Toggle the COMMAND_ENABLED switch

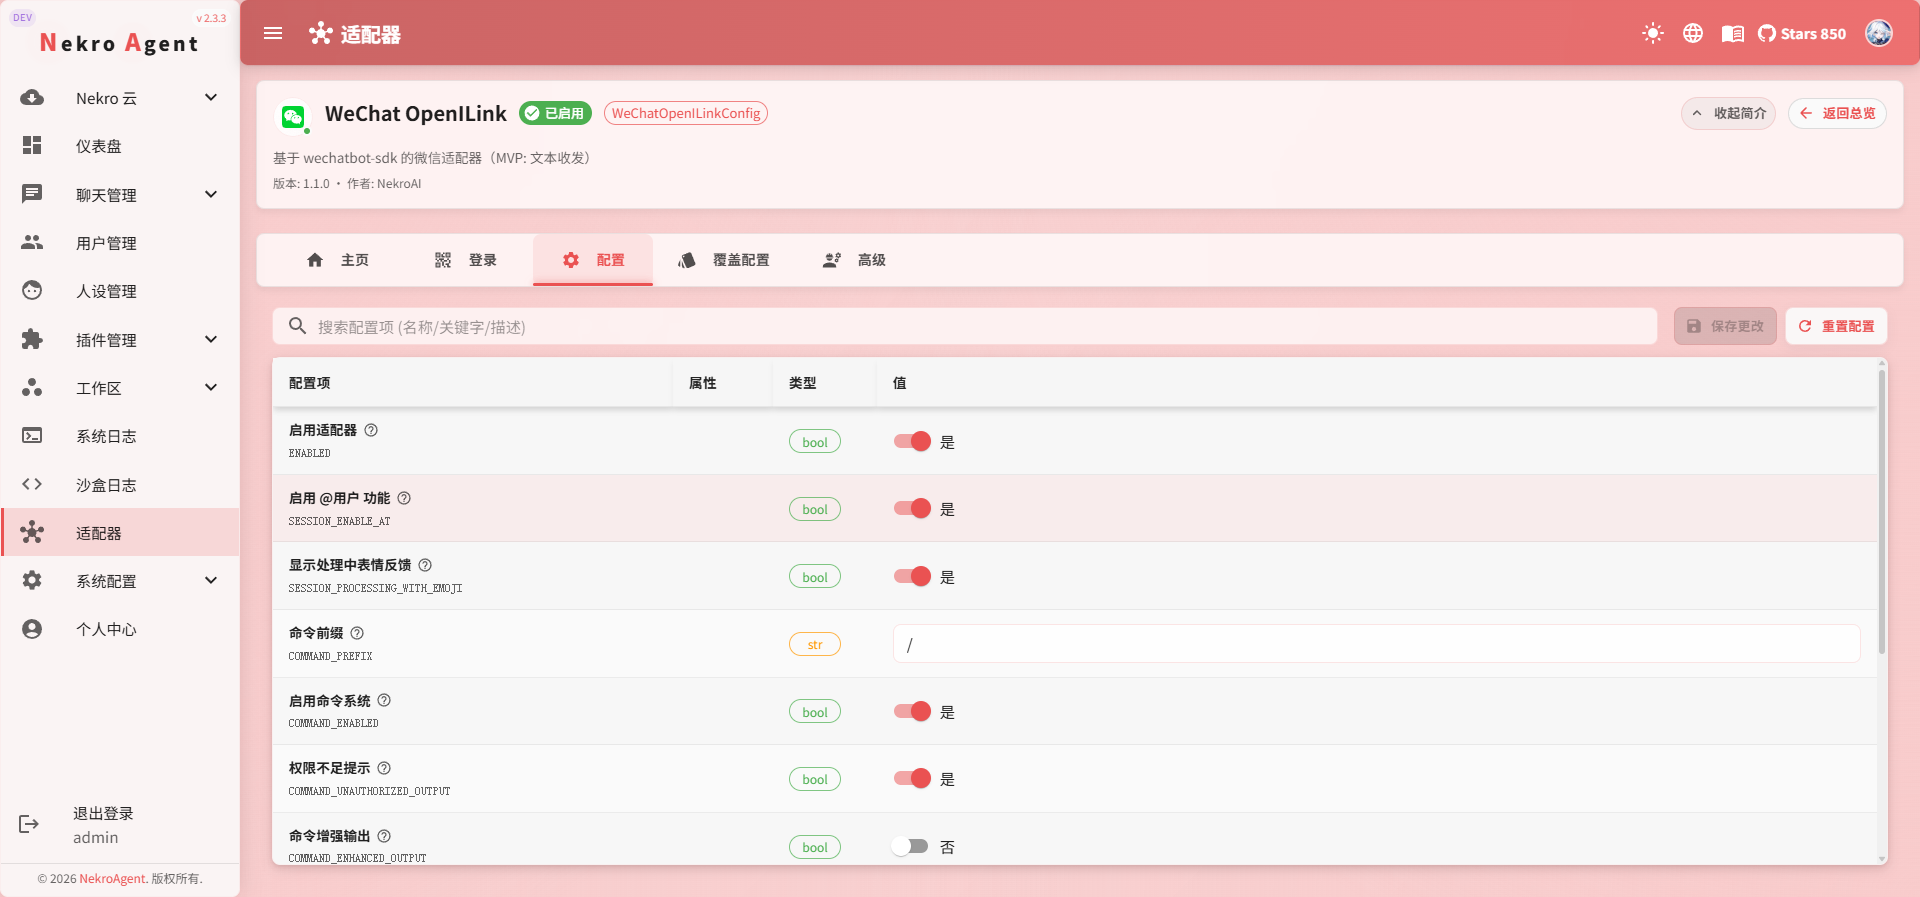click(912, 712)
